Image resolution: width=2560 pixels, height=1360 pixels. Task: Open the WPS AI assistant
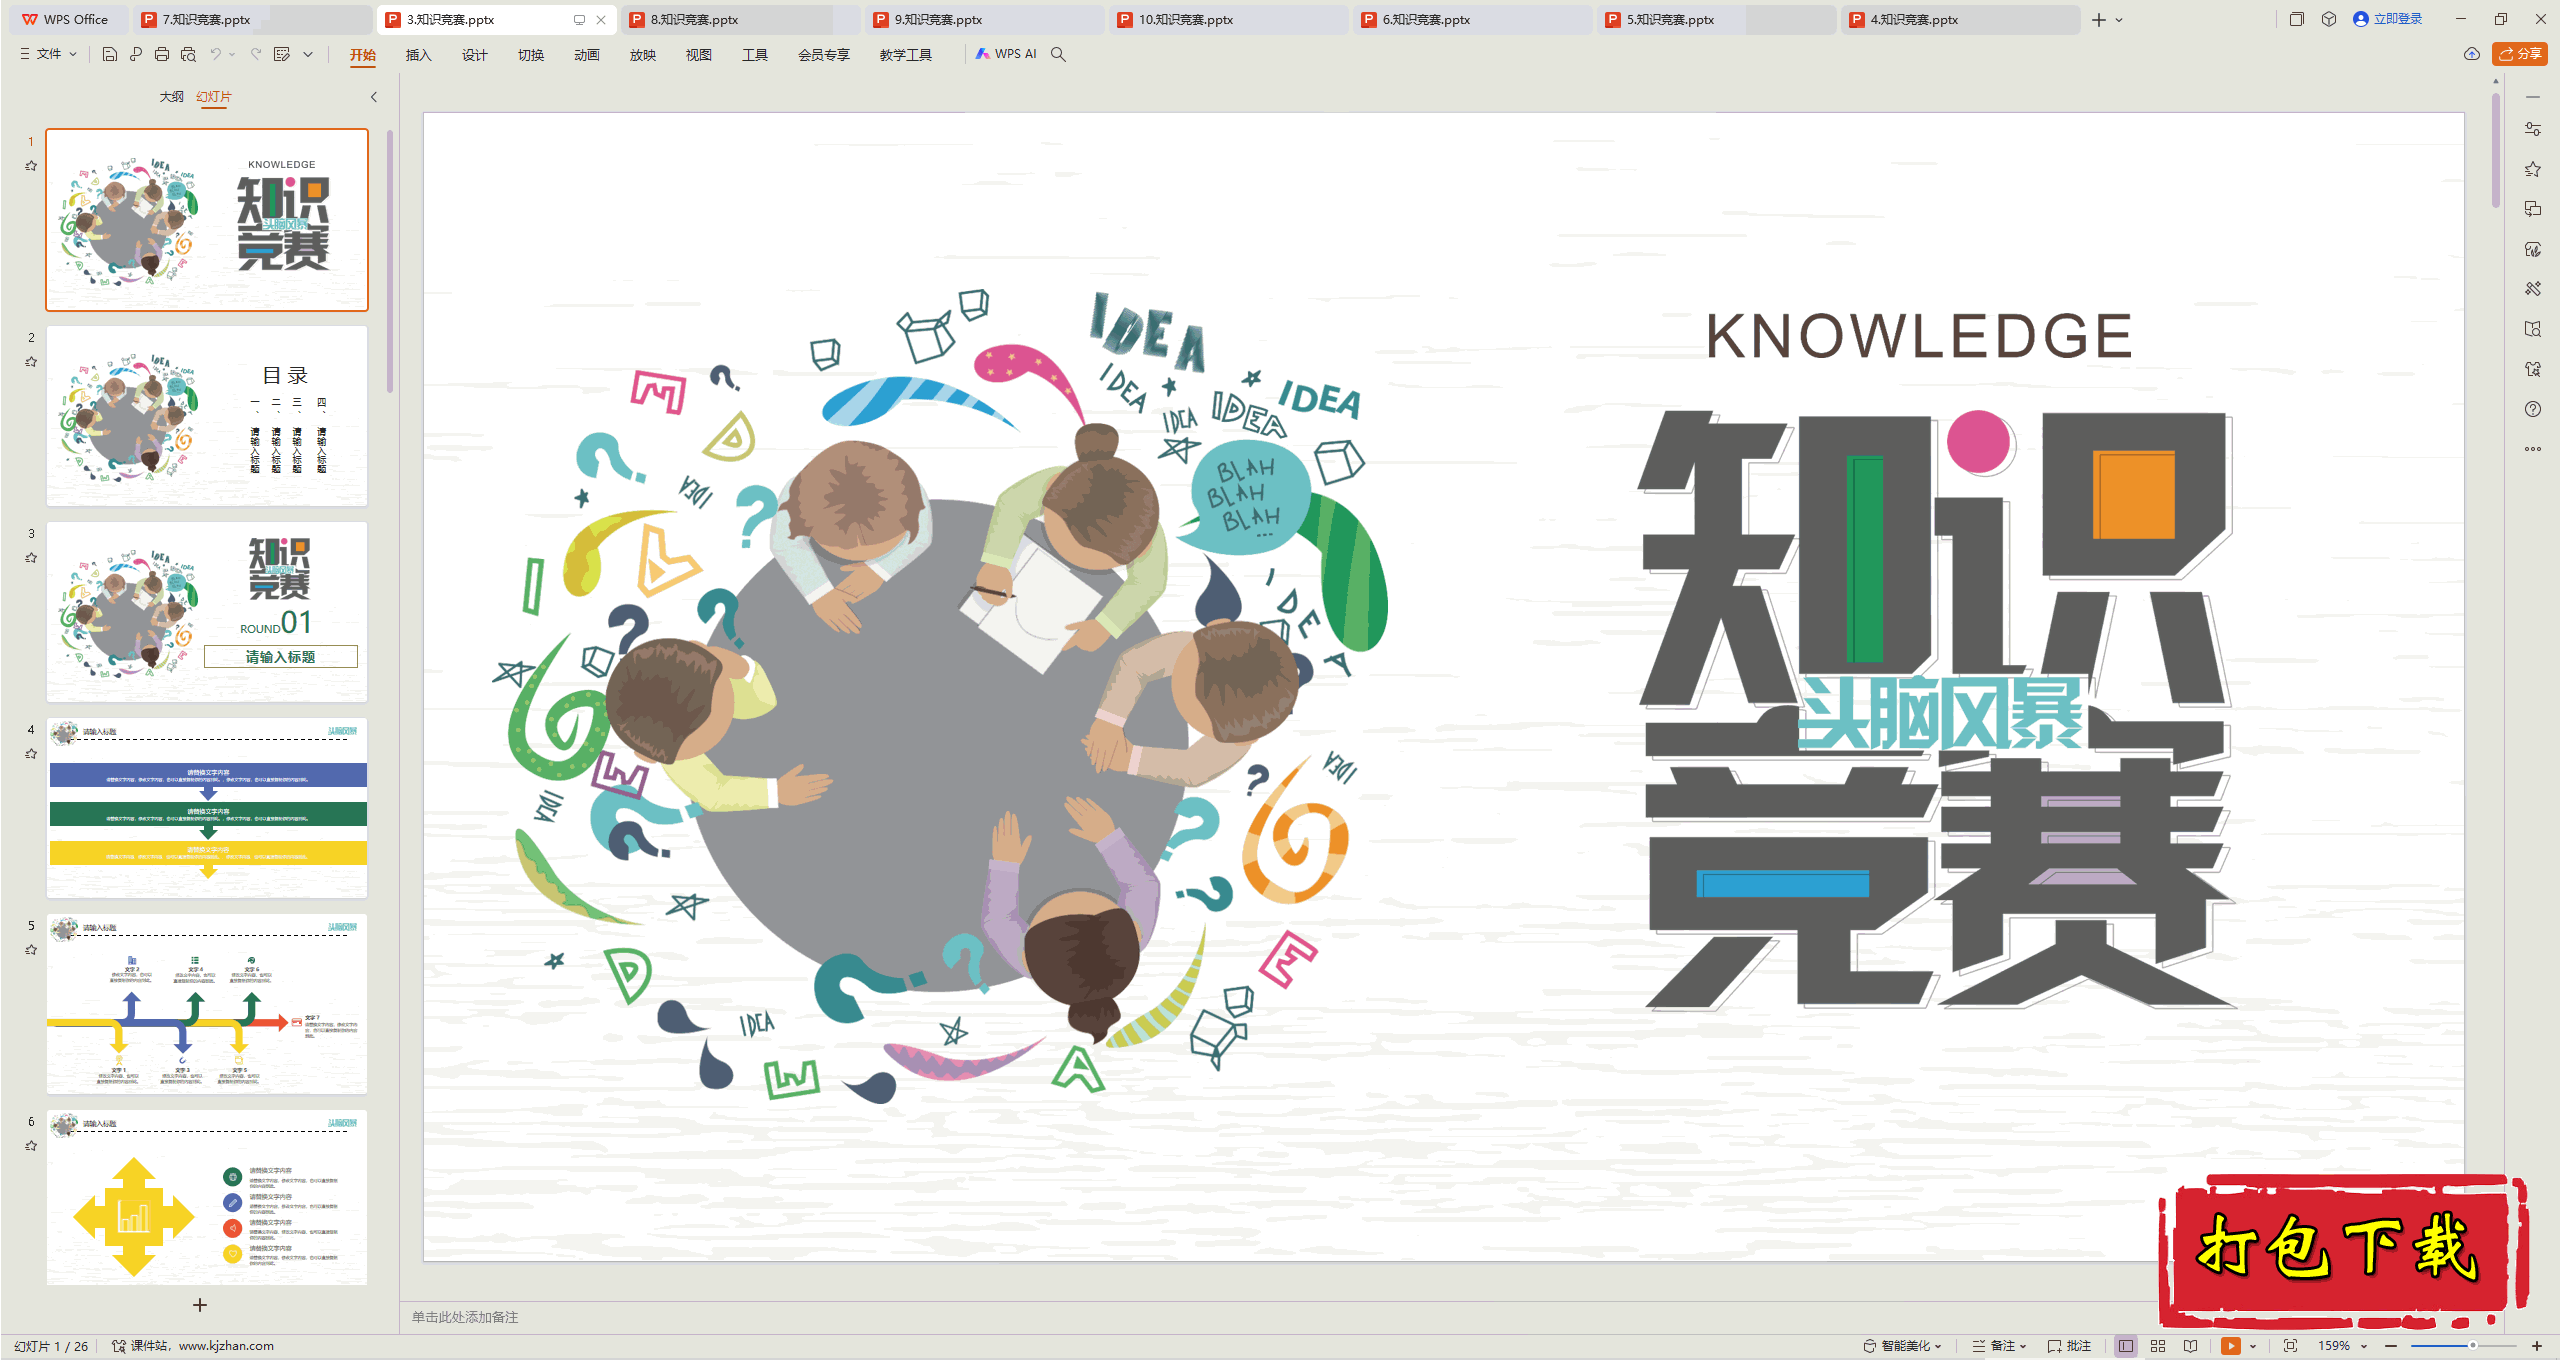(1006, 54)
